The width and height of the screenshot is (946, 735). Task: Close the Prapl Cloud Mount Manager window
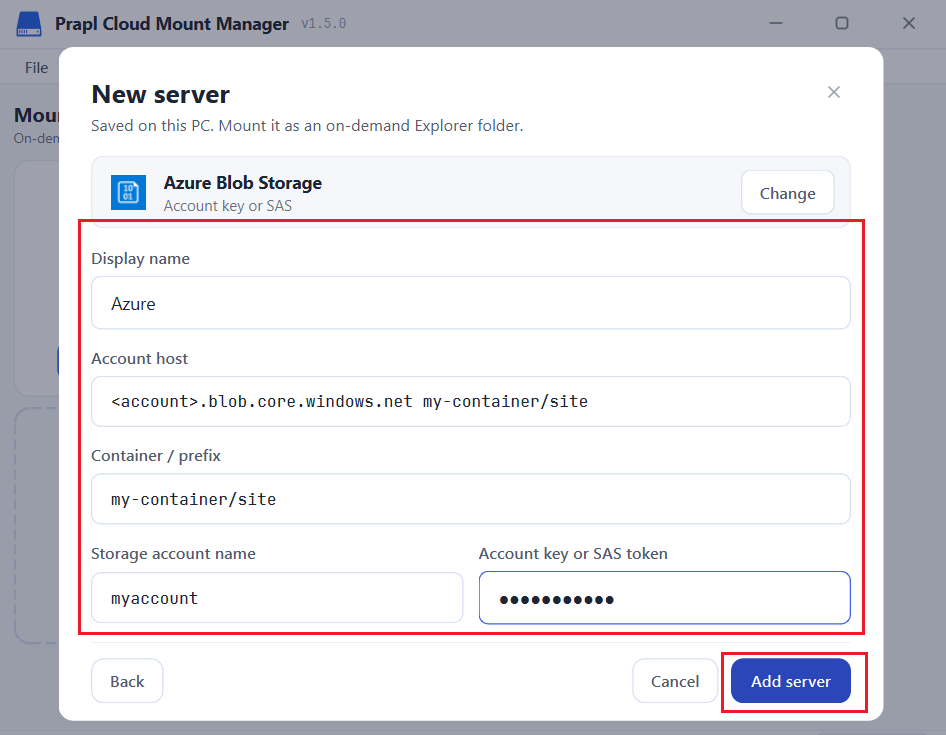[909, 23]
